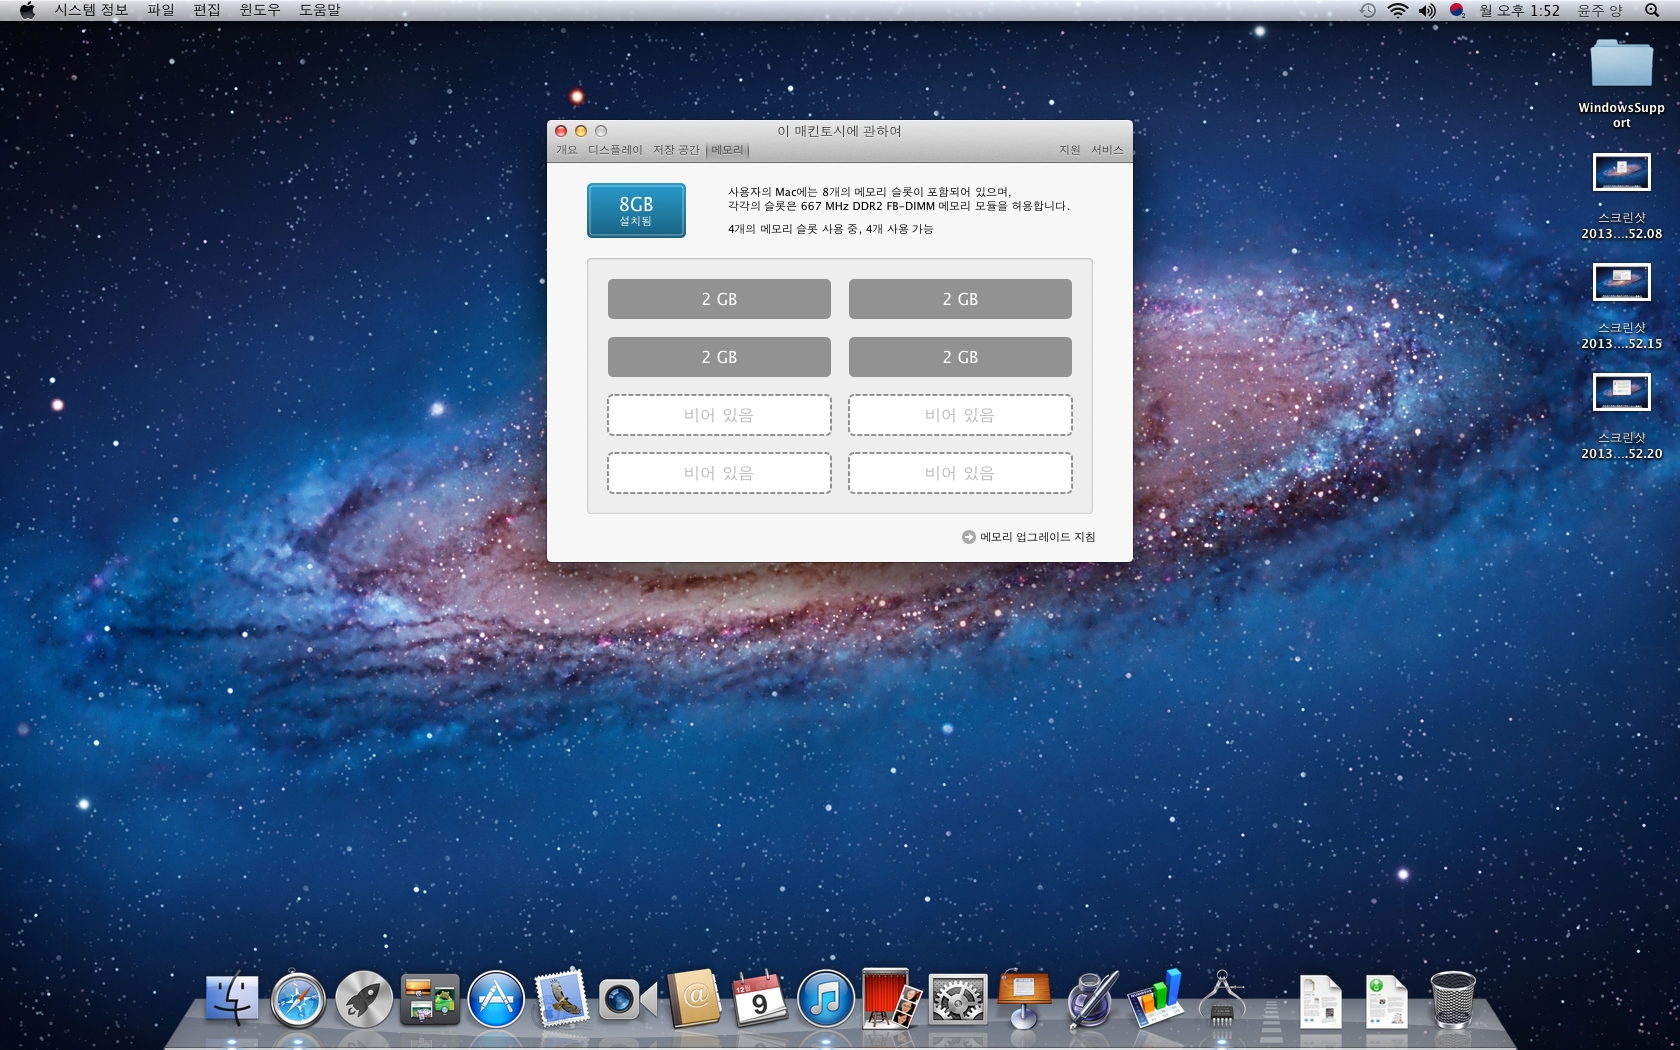
Task: Click the 메모리 업그레이드 지침 link
Action: pos(1036,537)
